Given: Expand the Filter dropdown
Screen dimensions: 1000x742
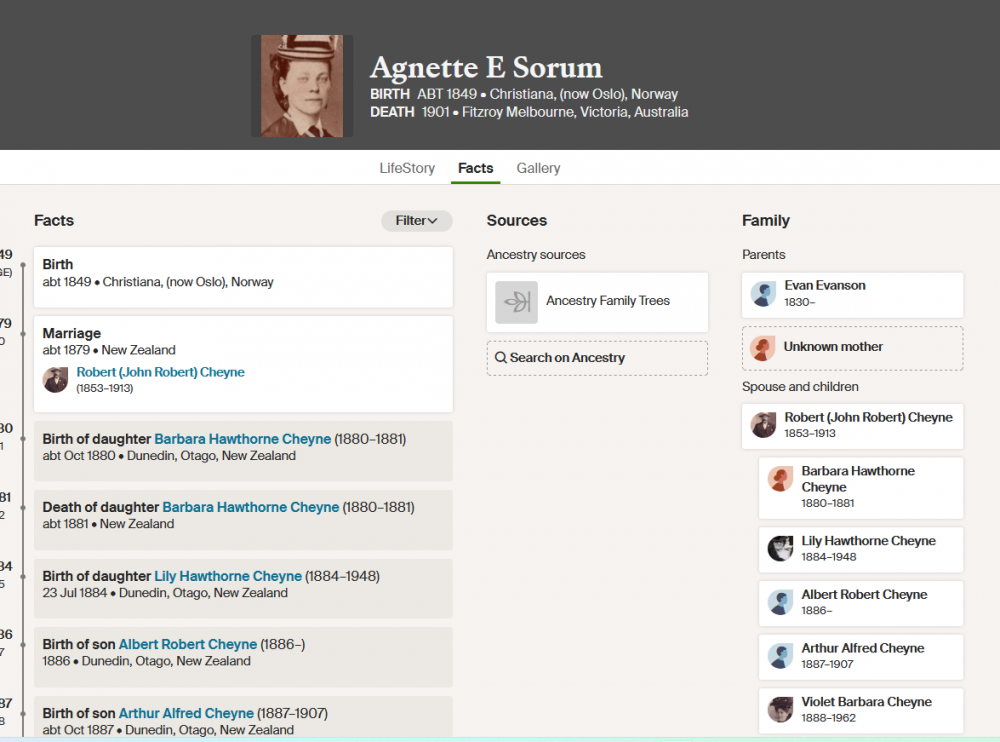Looking at the screenshot, I should pos(416,221).
